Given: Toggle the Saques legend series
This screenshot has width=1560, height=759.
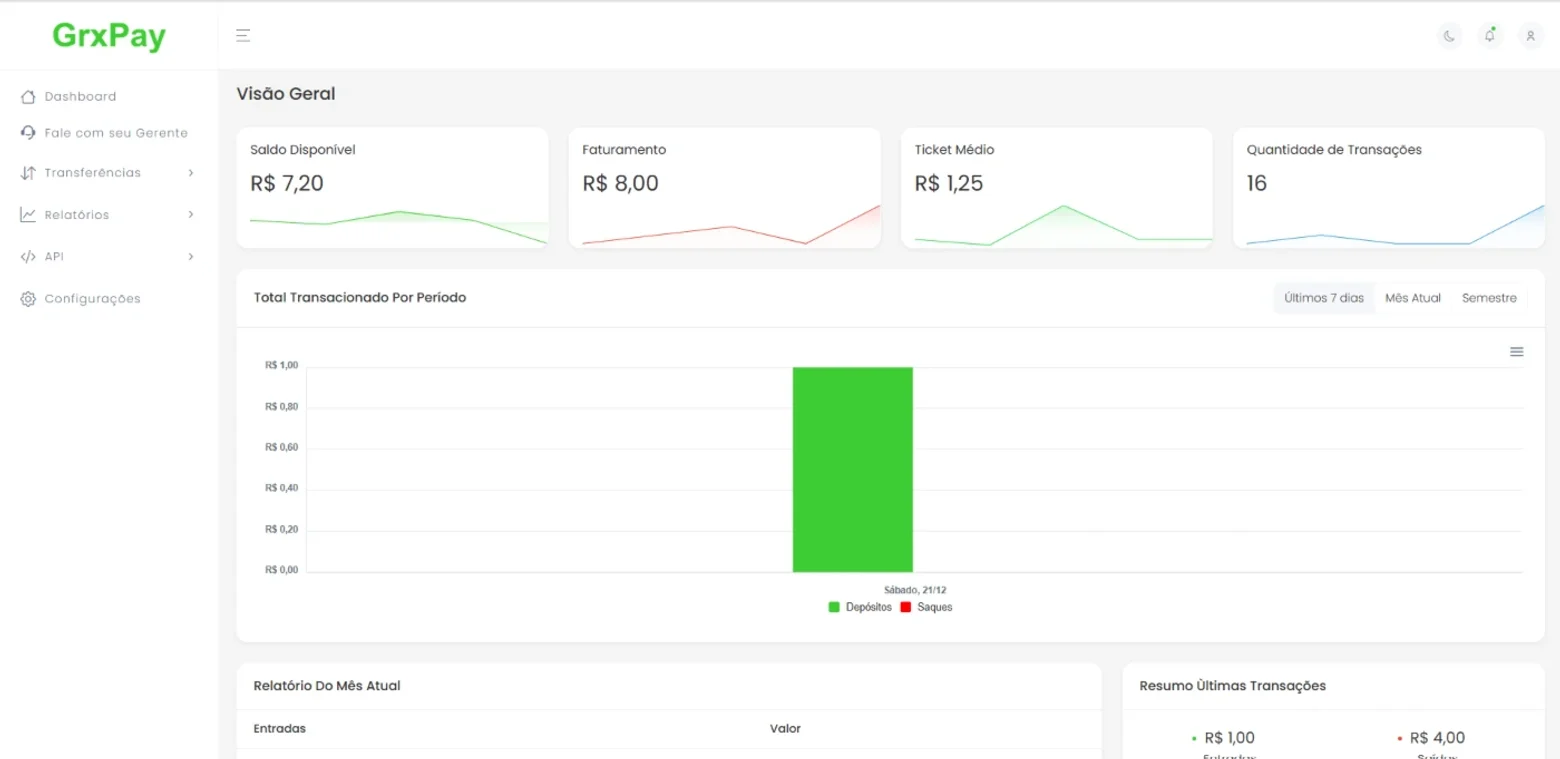Looking at the screenshot, I should 926,607.
